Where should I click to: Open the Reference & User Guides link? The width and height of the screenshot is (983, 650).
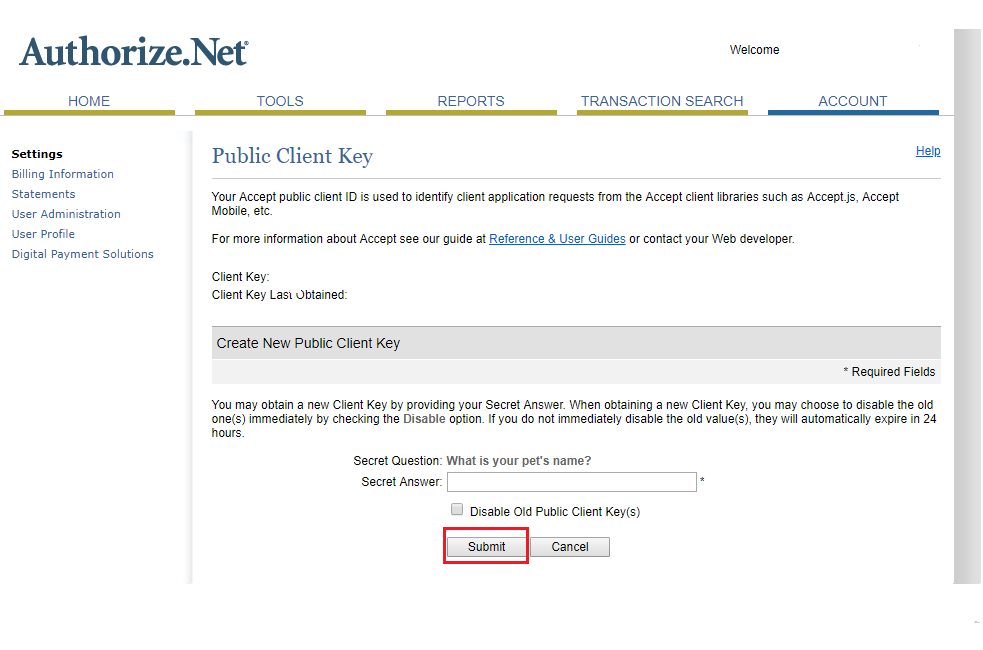(x=557, y=238)
